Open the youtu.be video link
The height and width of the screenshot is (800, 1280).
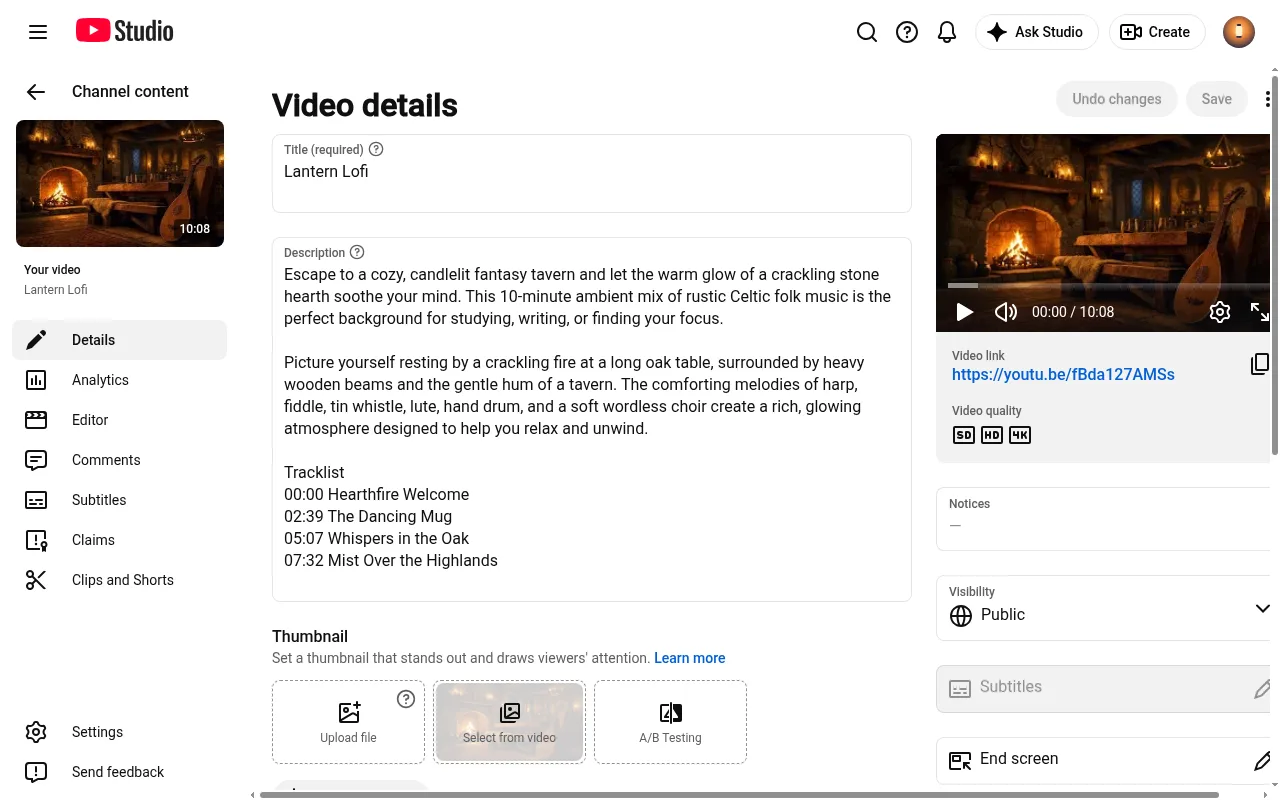click(1063, 375)
